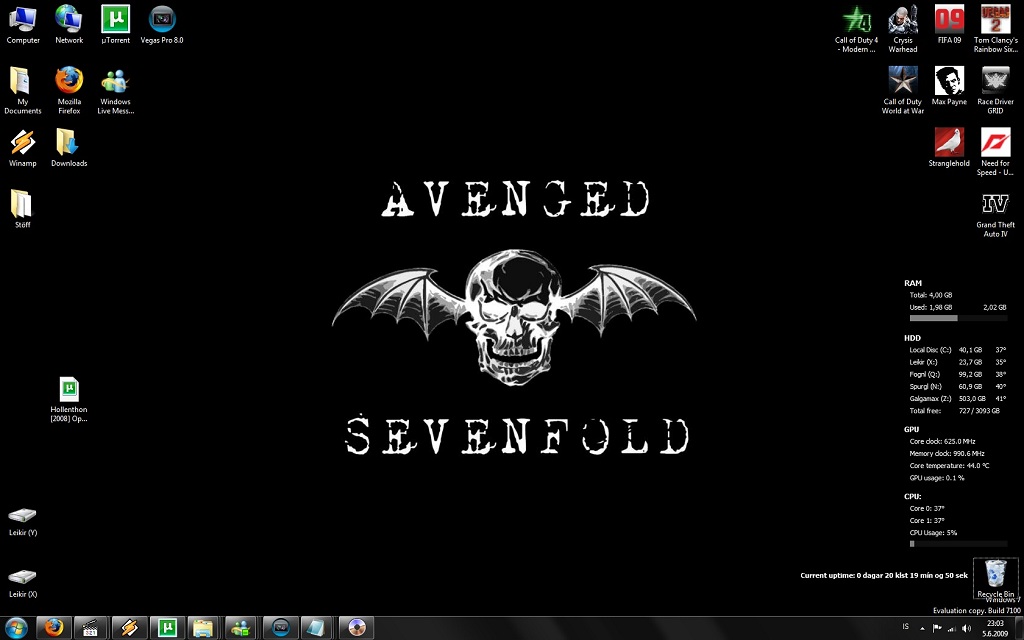1024x640 pixels.
Task: Select the Vegas Pro 8.0 desktop shortcut
Action: click(162, 25)
